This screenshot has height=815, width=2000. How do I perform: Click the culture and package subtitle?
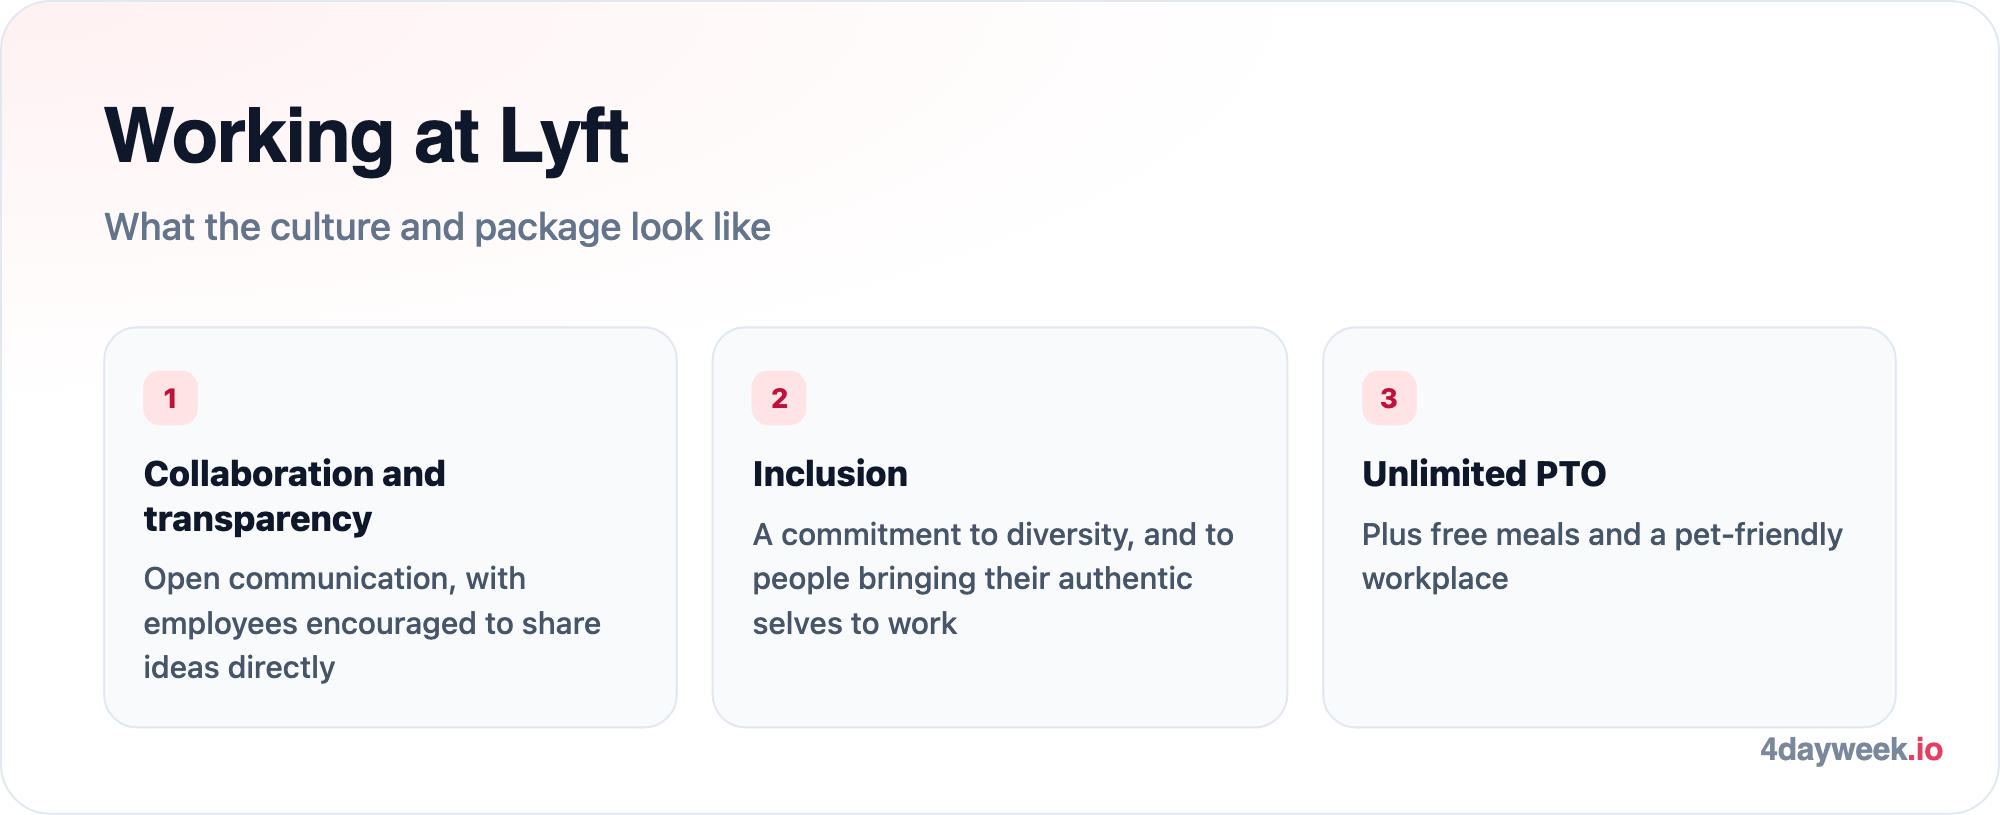[438, 228]
